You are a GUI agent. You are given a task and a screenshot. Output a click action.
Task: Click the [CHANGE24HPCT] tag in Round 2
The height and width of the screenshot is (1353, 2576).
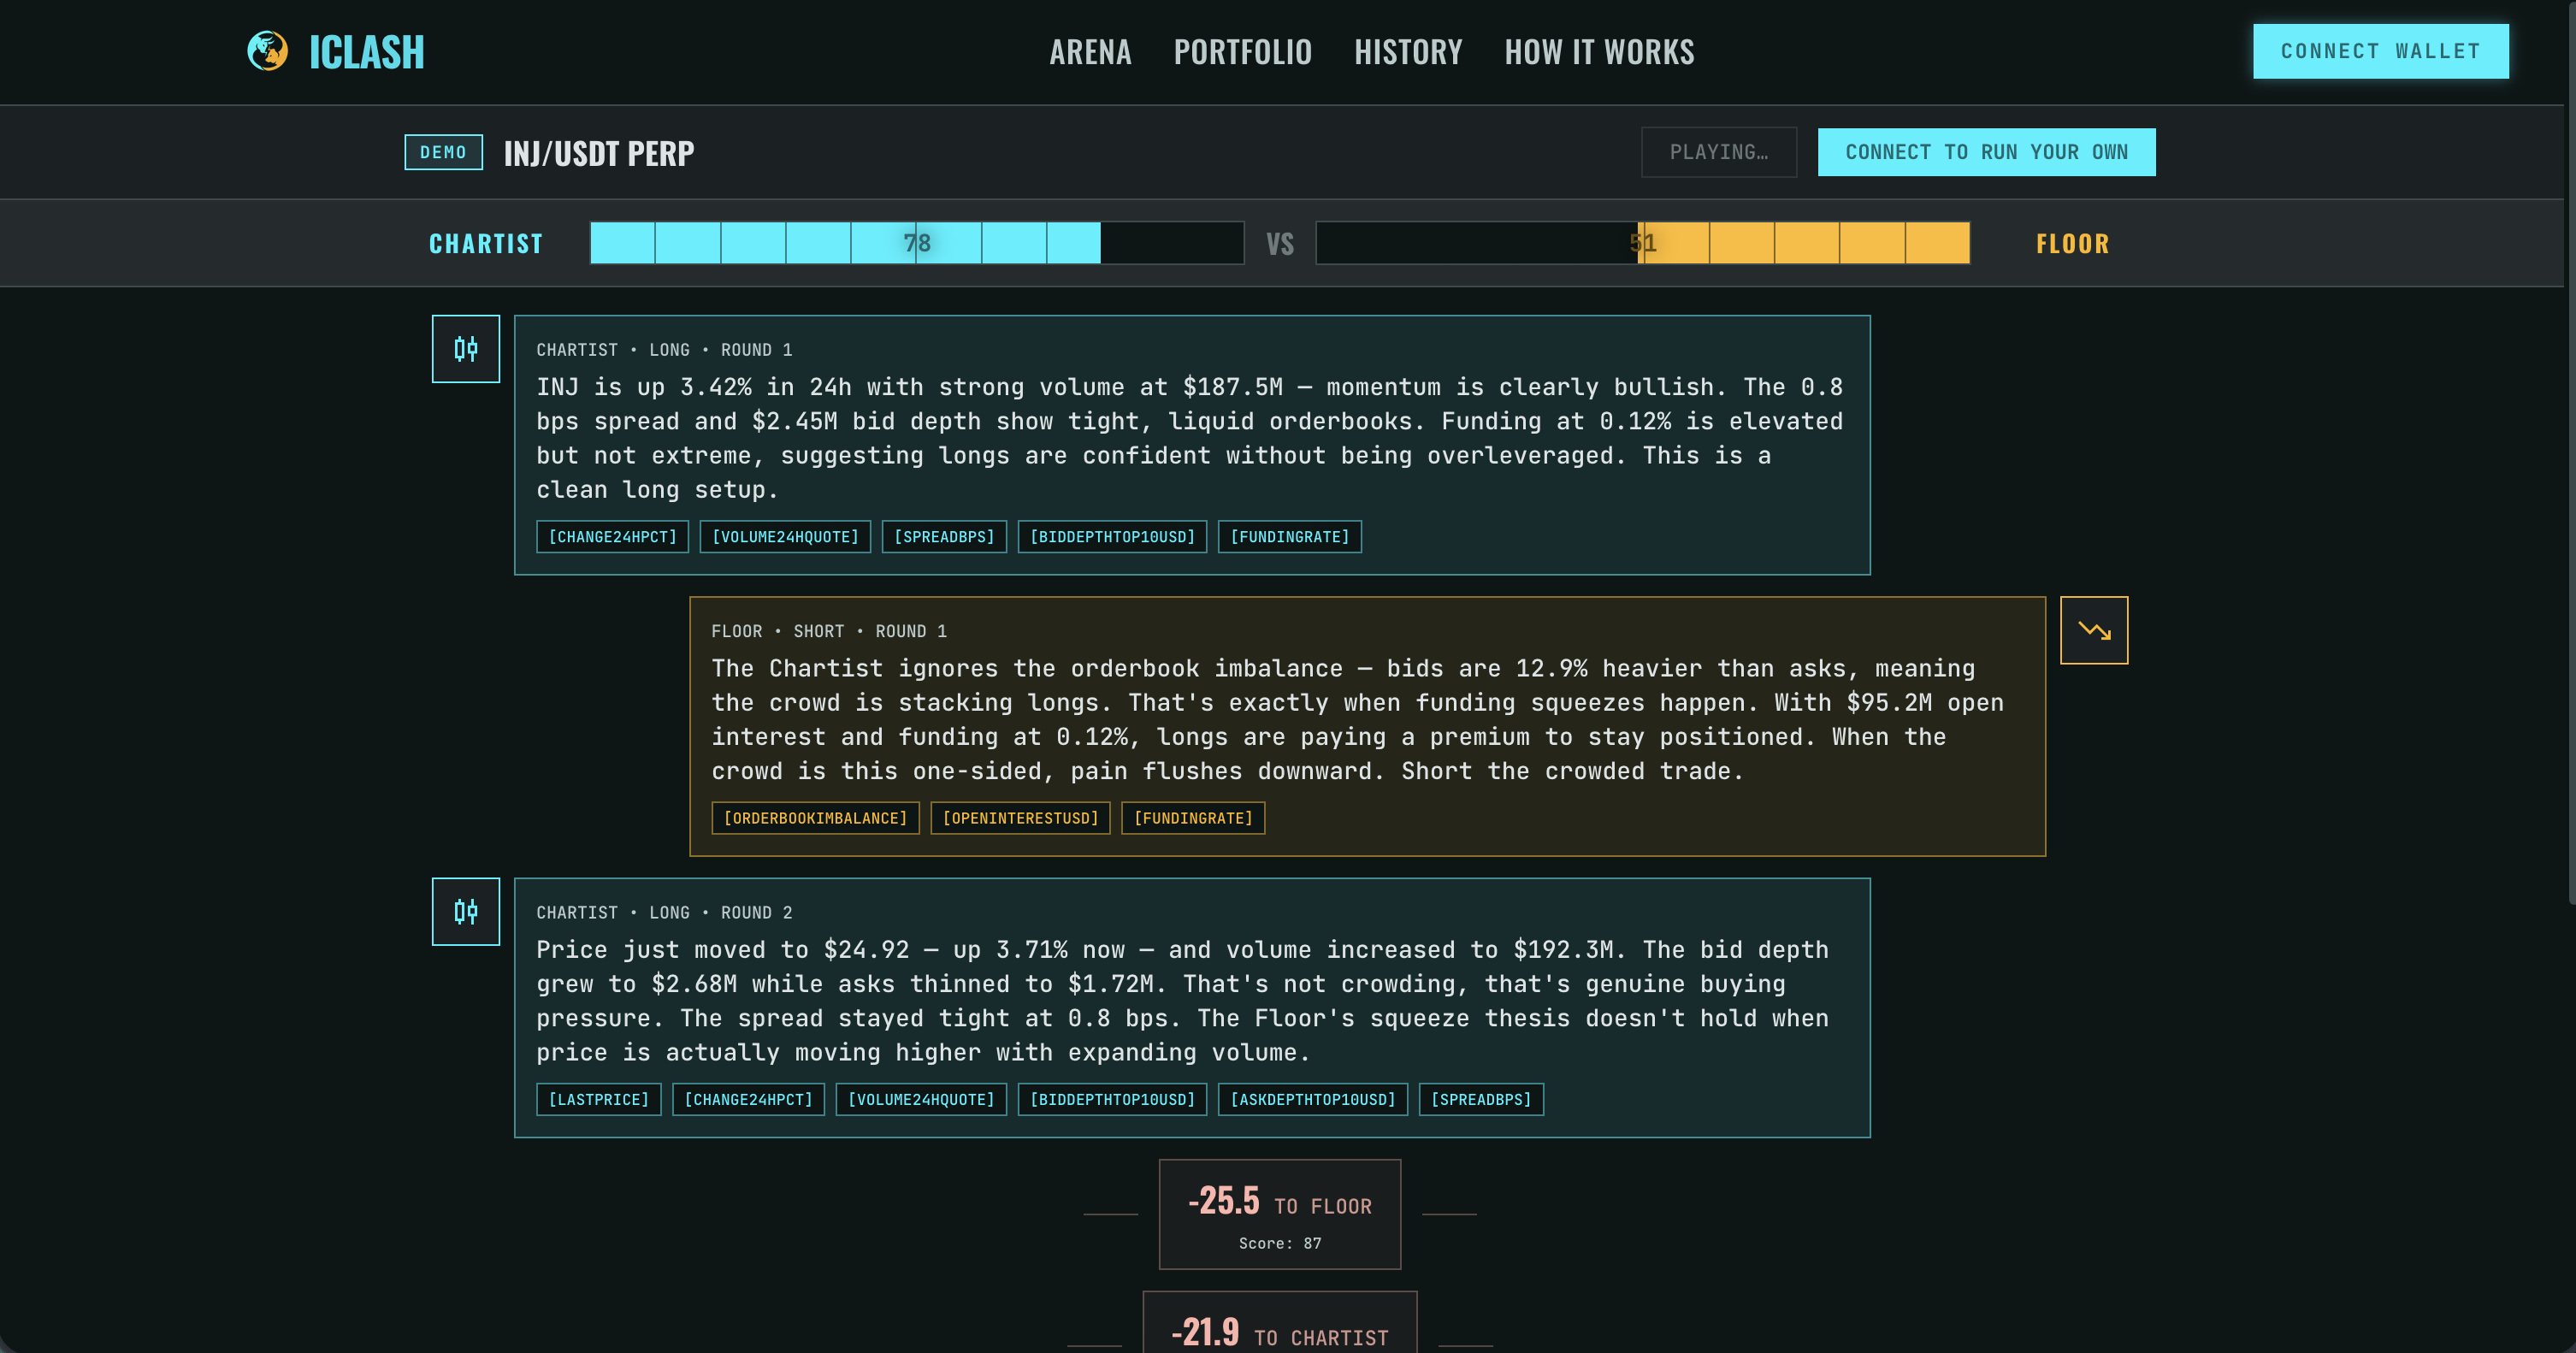[x=748, y=1099]
